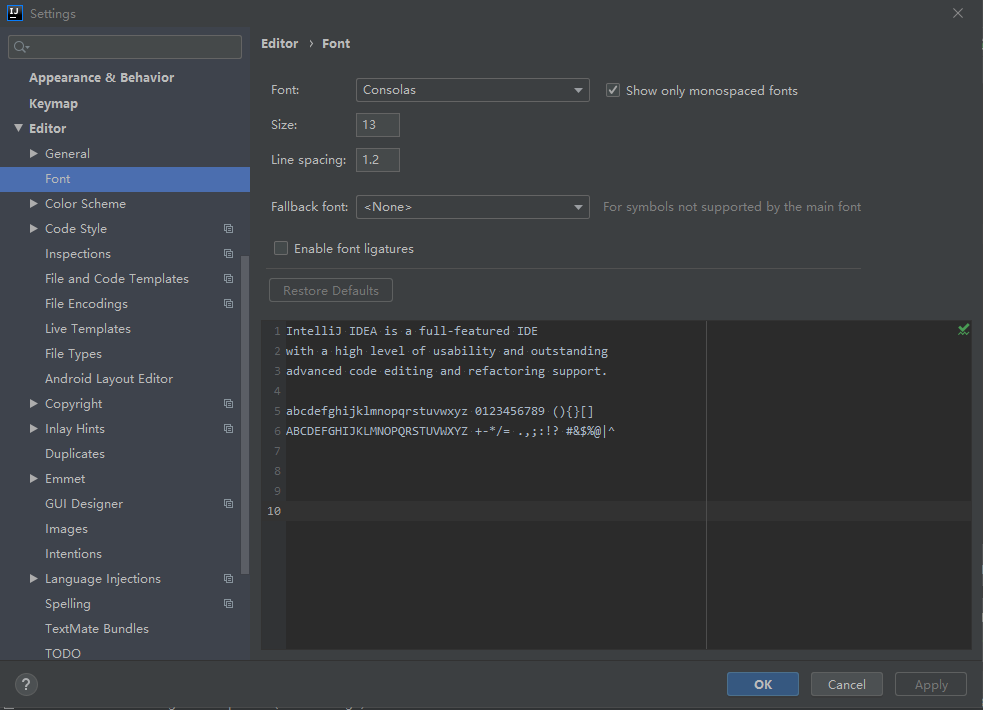
Task: Click the green inspection checkmark in preview
Action: (963, 330)
